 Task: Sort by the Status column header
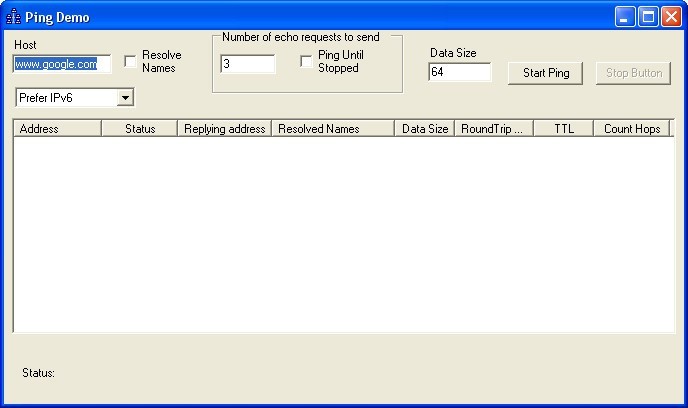[x=140, y=129]
